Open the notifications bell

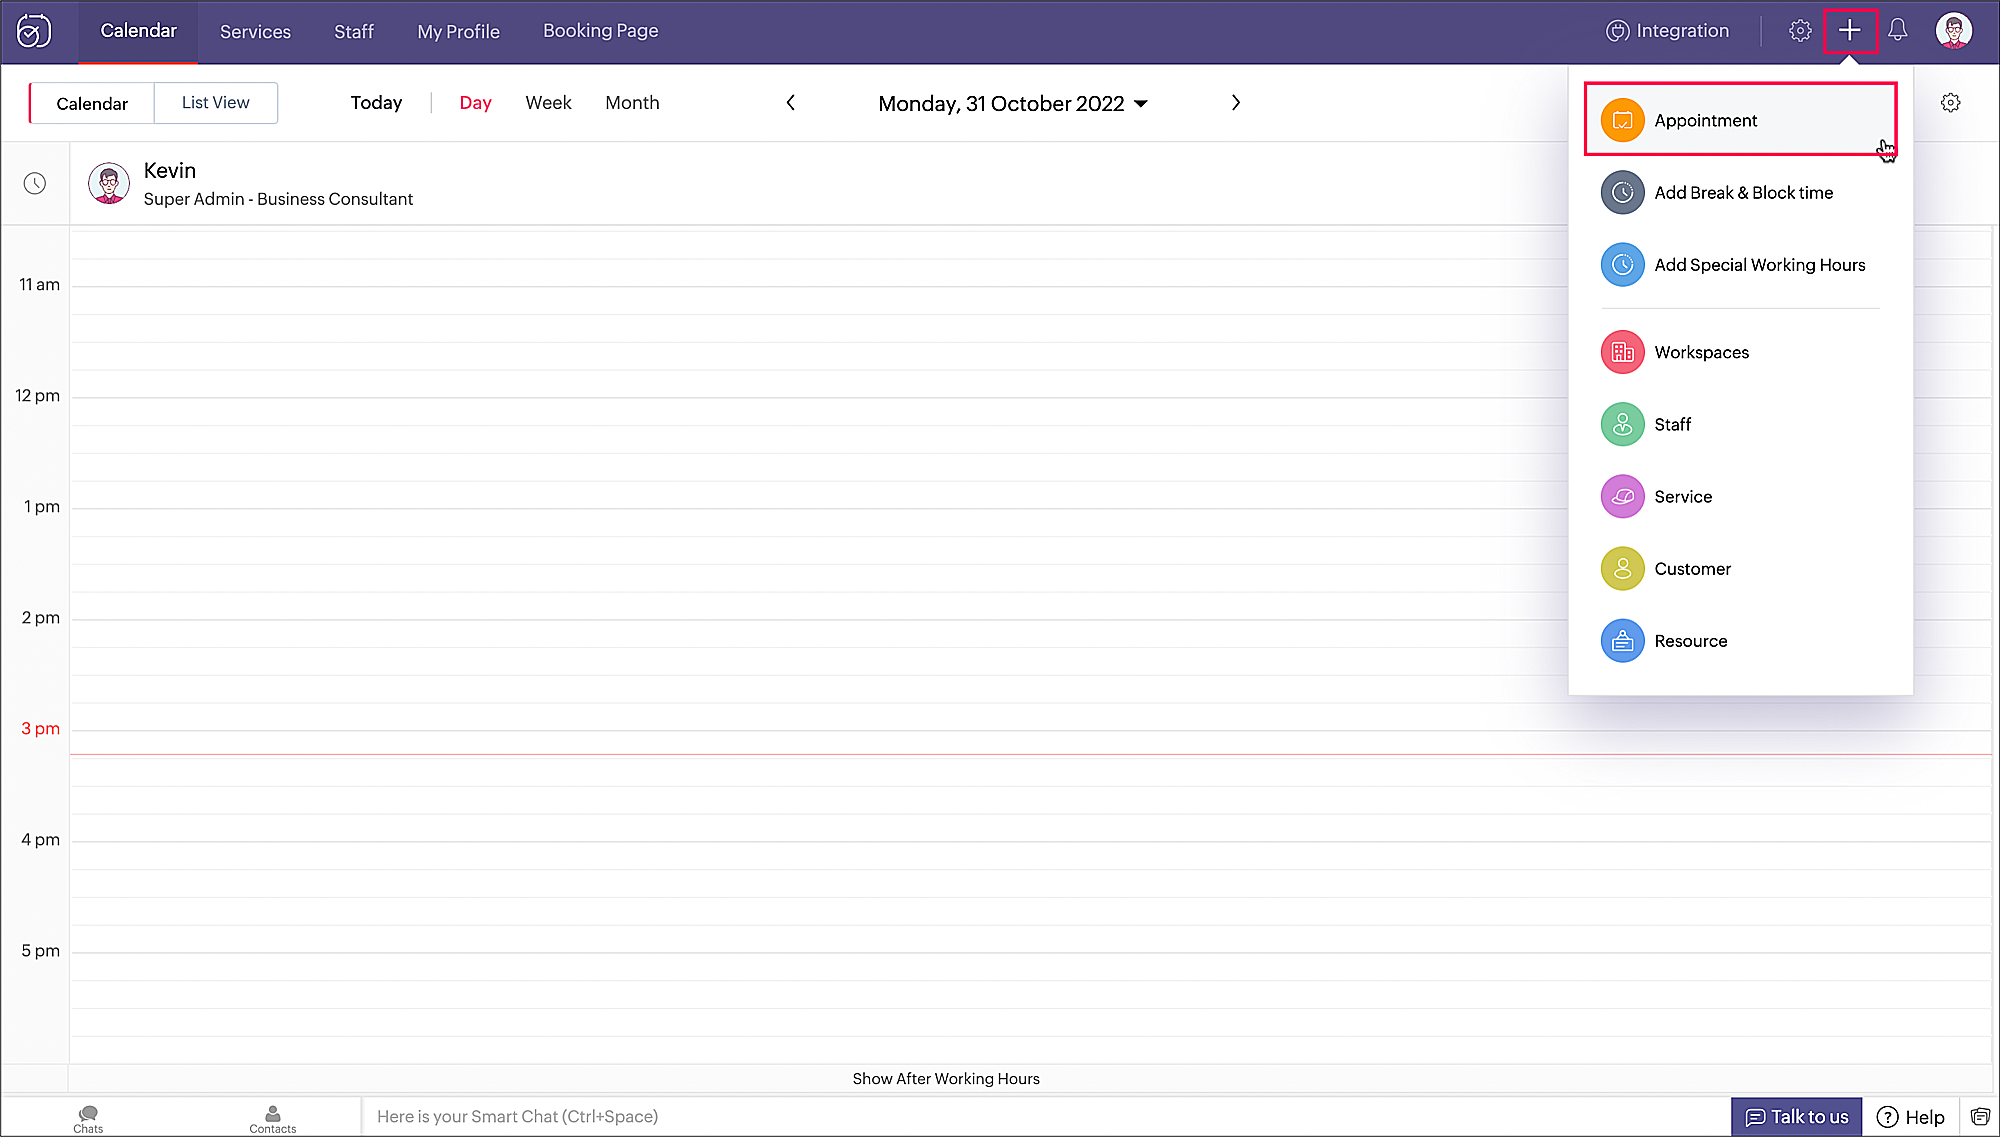[1897, 31]
